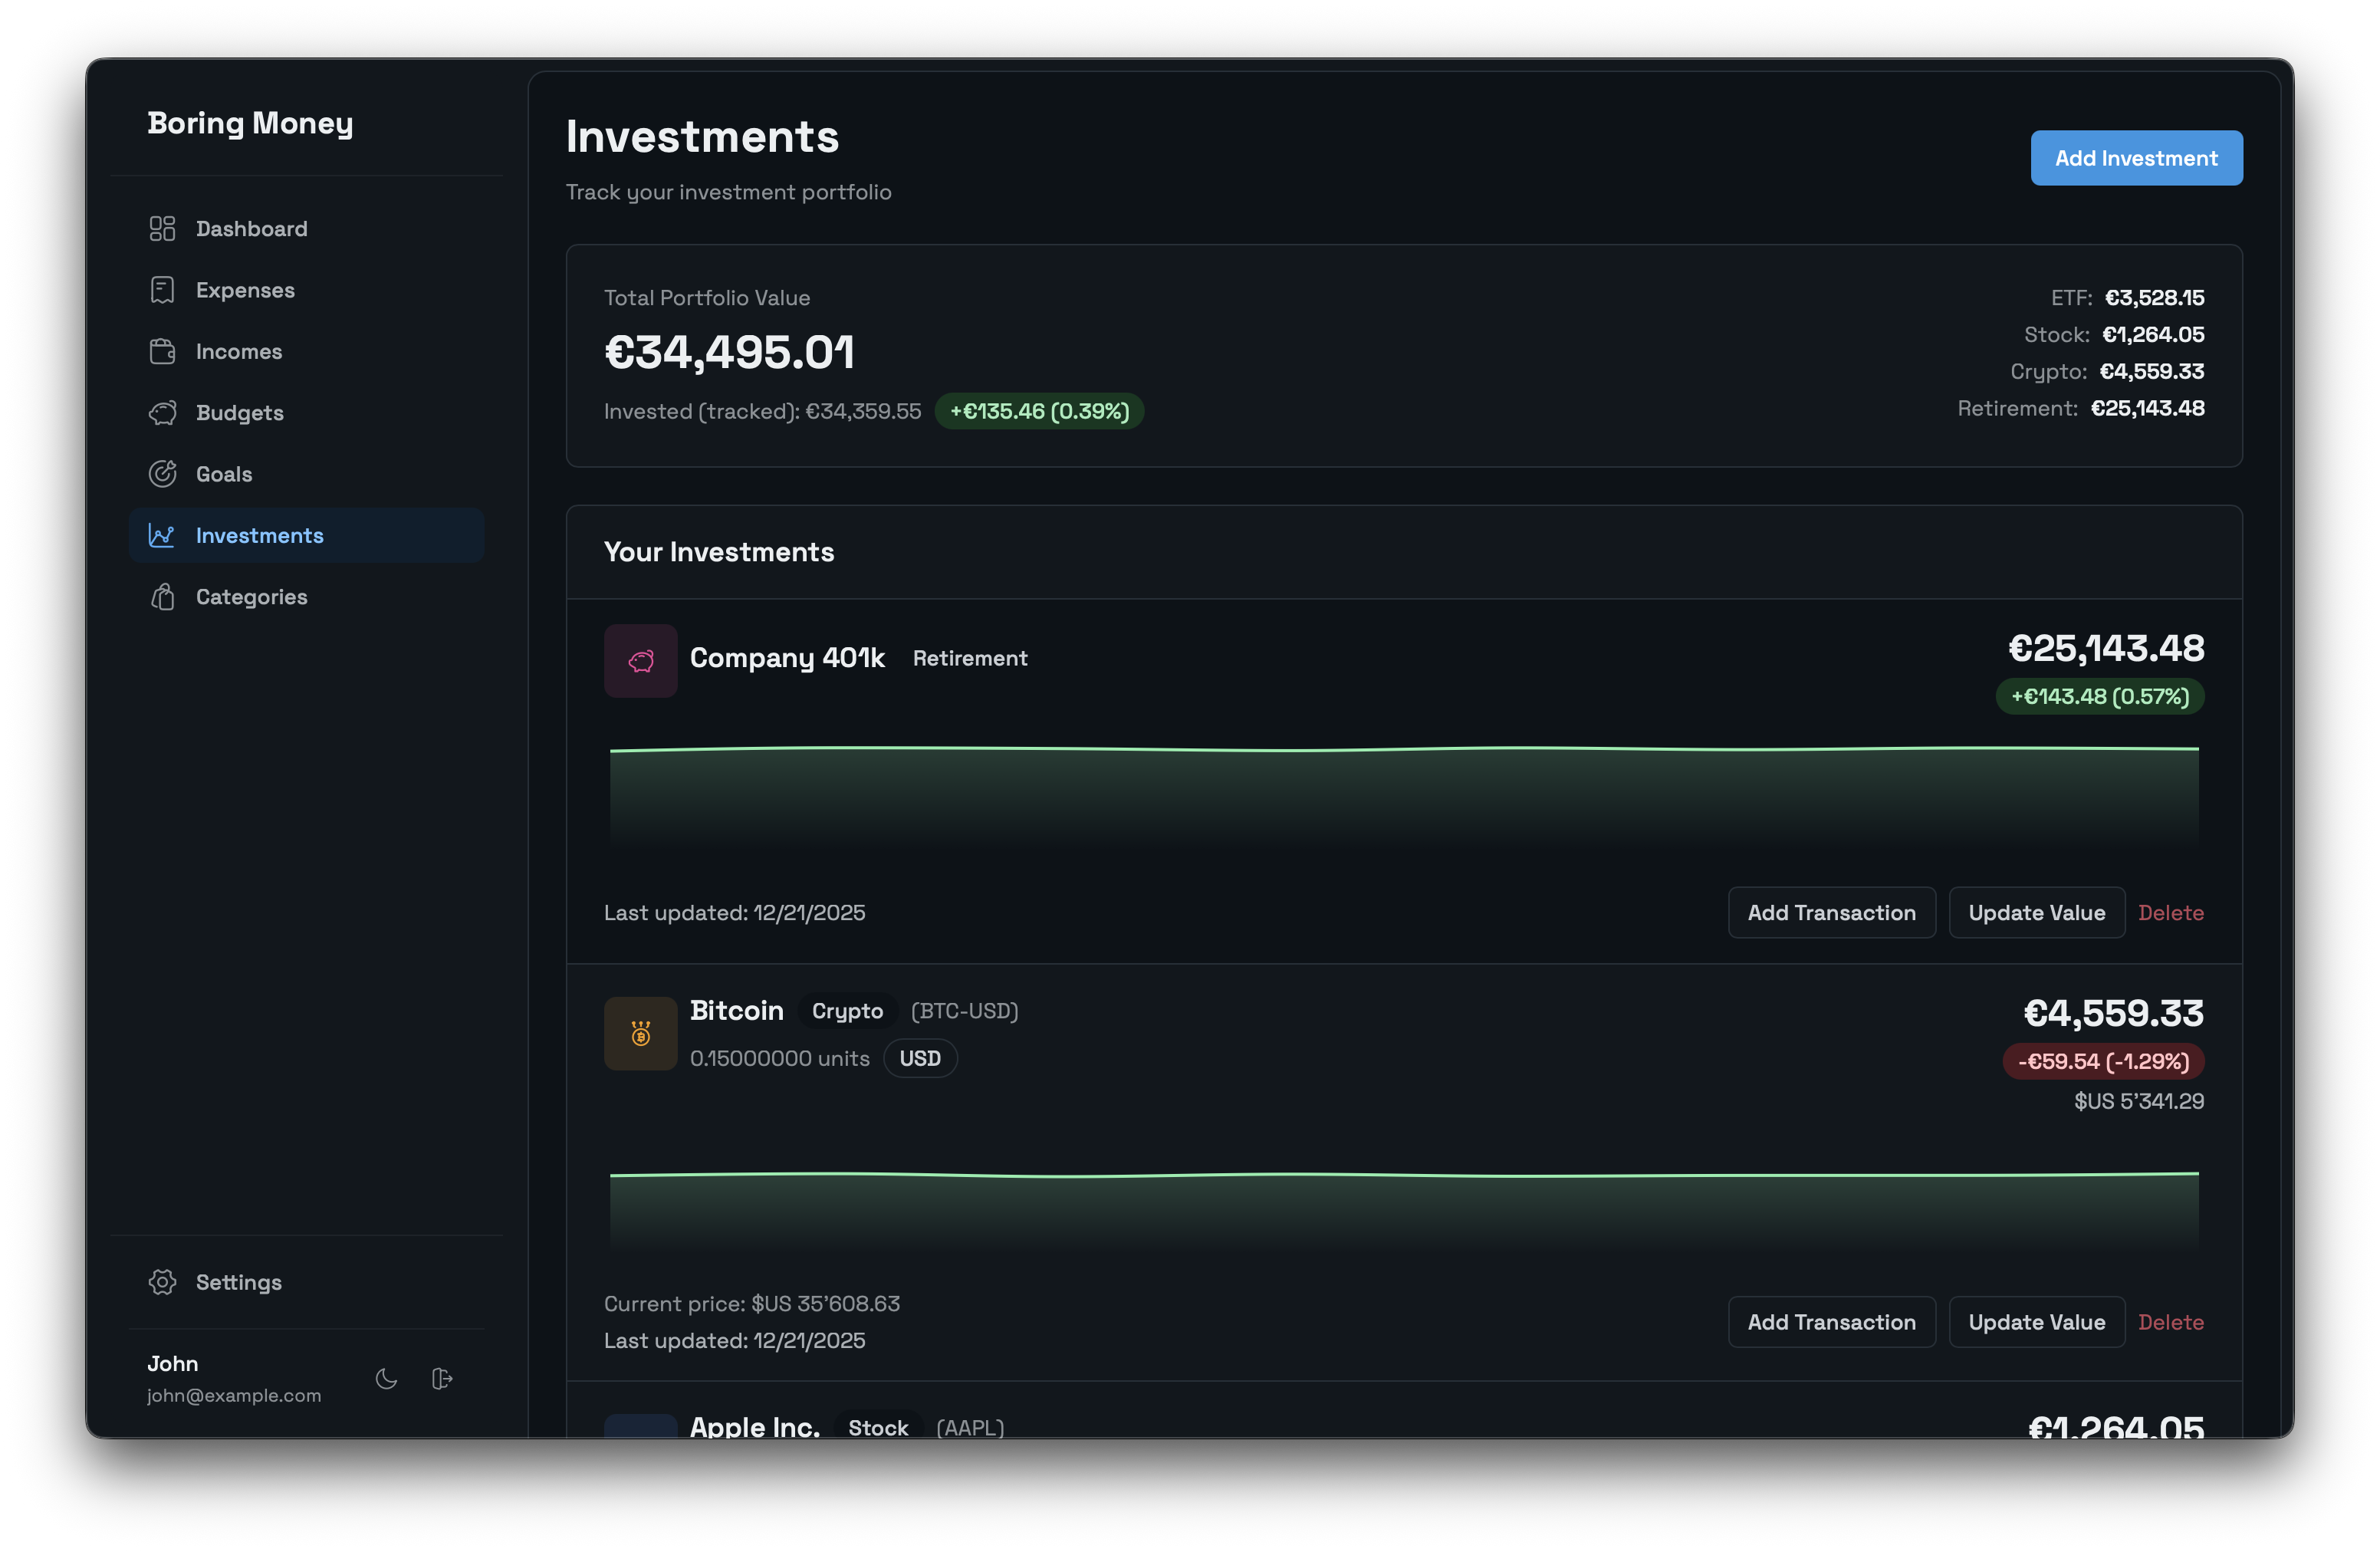Go to Expenses in the sidebar
The height and width of the screenshot is (1552, 2380).
(306, 290)
